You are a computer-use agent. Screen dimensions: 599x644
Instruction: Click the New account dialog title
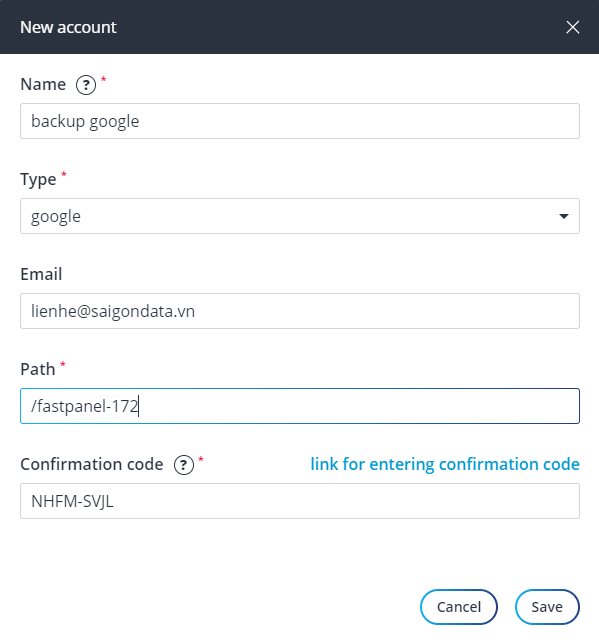[68, 27]
